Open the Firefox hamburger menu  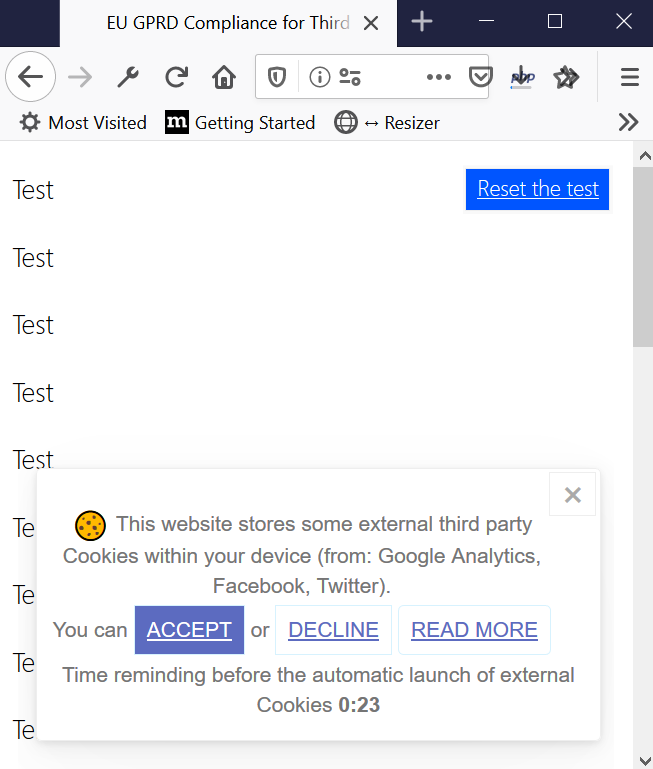click(x=629, y=77)
